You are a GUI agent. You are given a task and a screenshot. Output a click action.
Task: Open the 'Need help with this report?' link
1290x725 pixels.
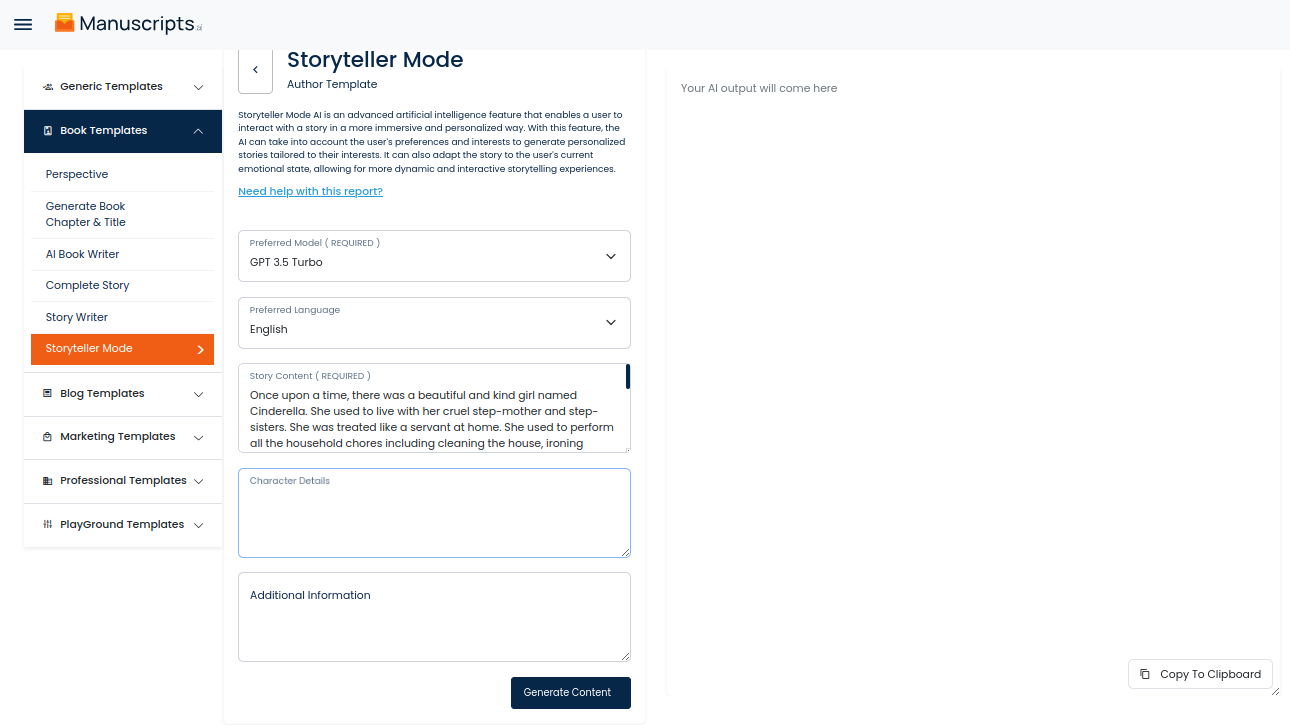pyautogui.click(x=310, y=191)
